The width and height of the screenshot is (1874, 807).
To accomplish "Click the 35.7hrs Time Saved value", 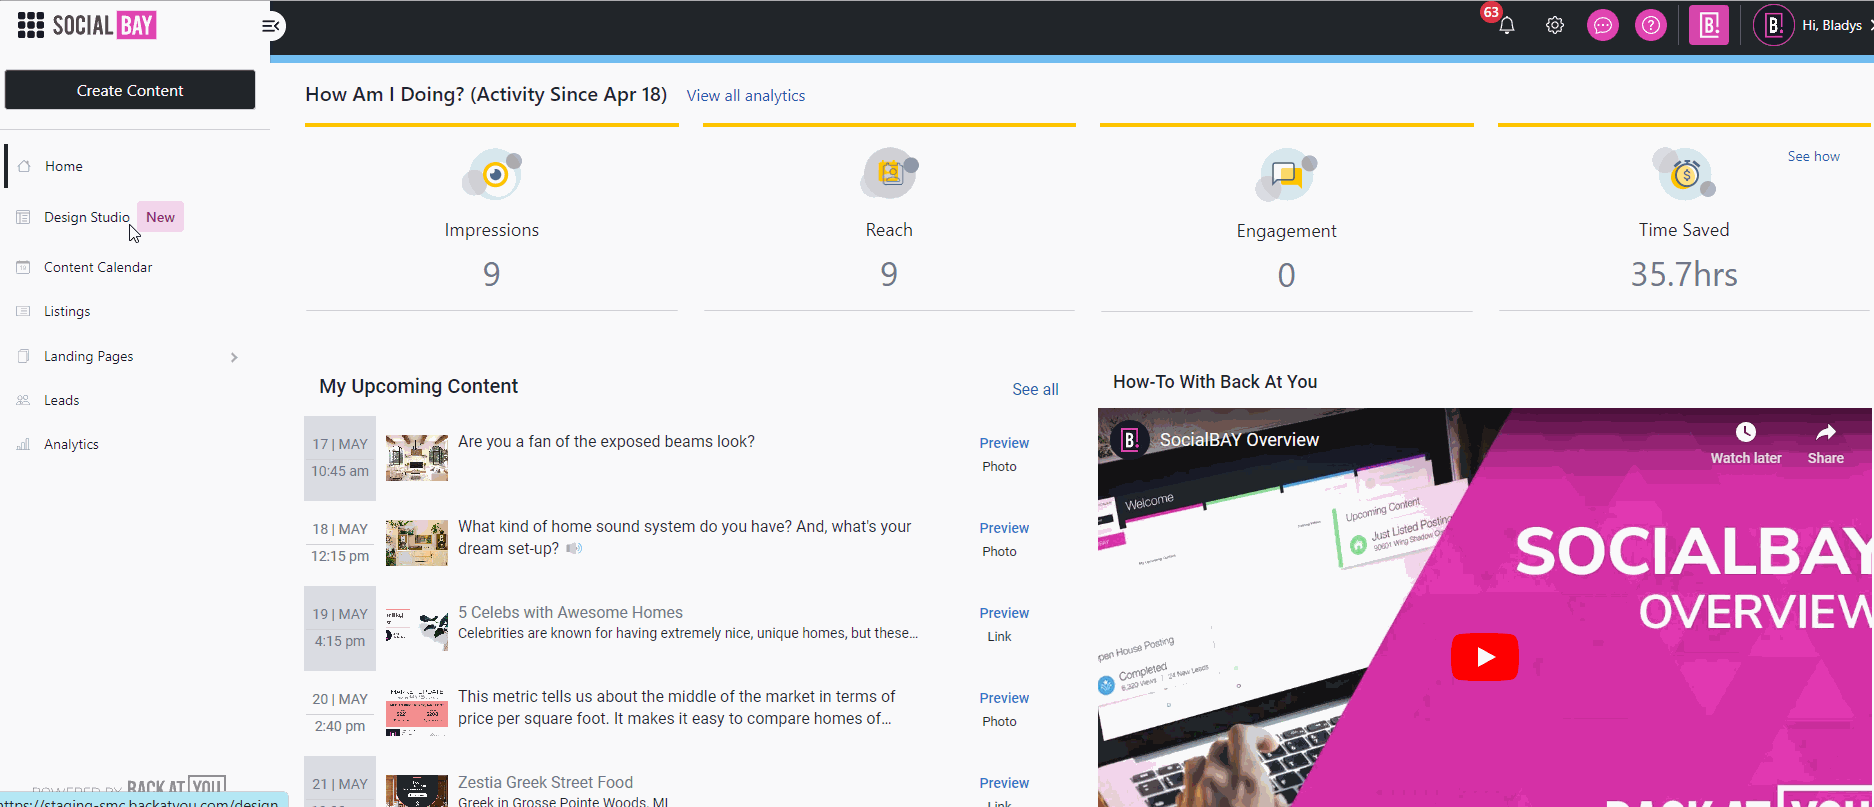I will pyautogui.click(x=1684, y=274).
